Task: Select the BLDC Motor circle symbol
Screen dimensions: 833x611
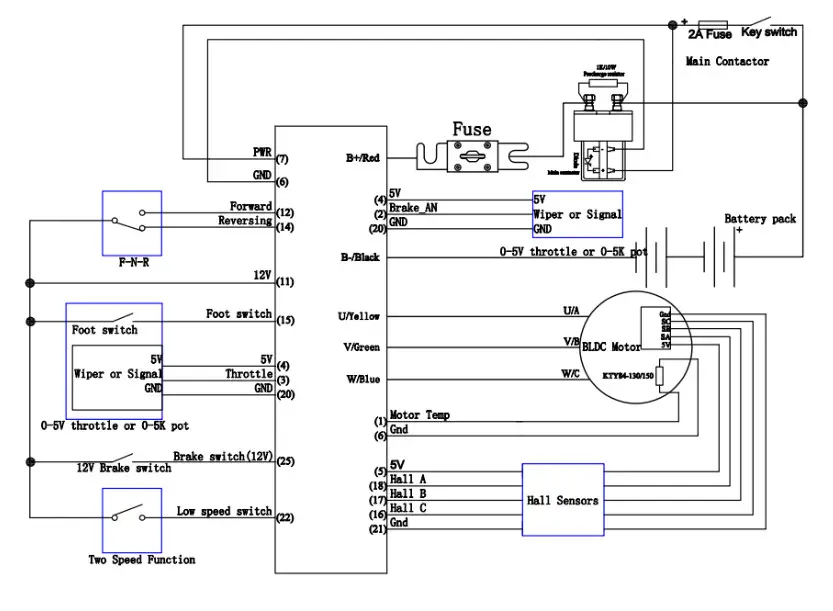Action: [635, 345]
